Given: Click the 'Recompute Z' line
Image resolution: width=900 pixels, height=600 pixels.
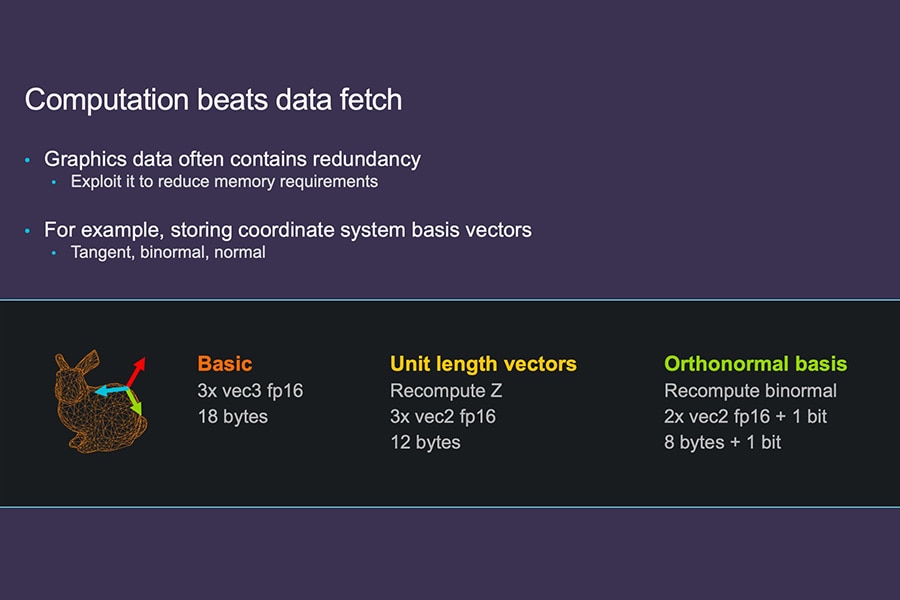Looking at the screenshot, I should [446, 391].
